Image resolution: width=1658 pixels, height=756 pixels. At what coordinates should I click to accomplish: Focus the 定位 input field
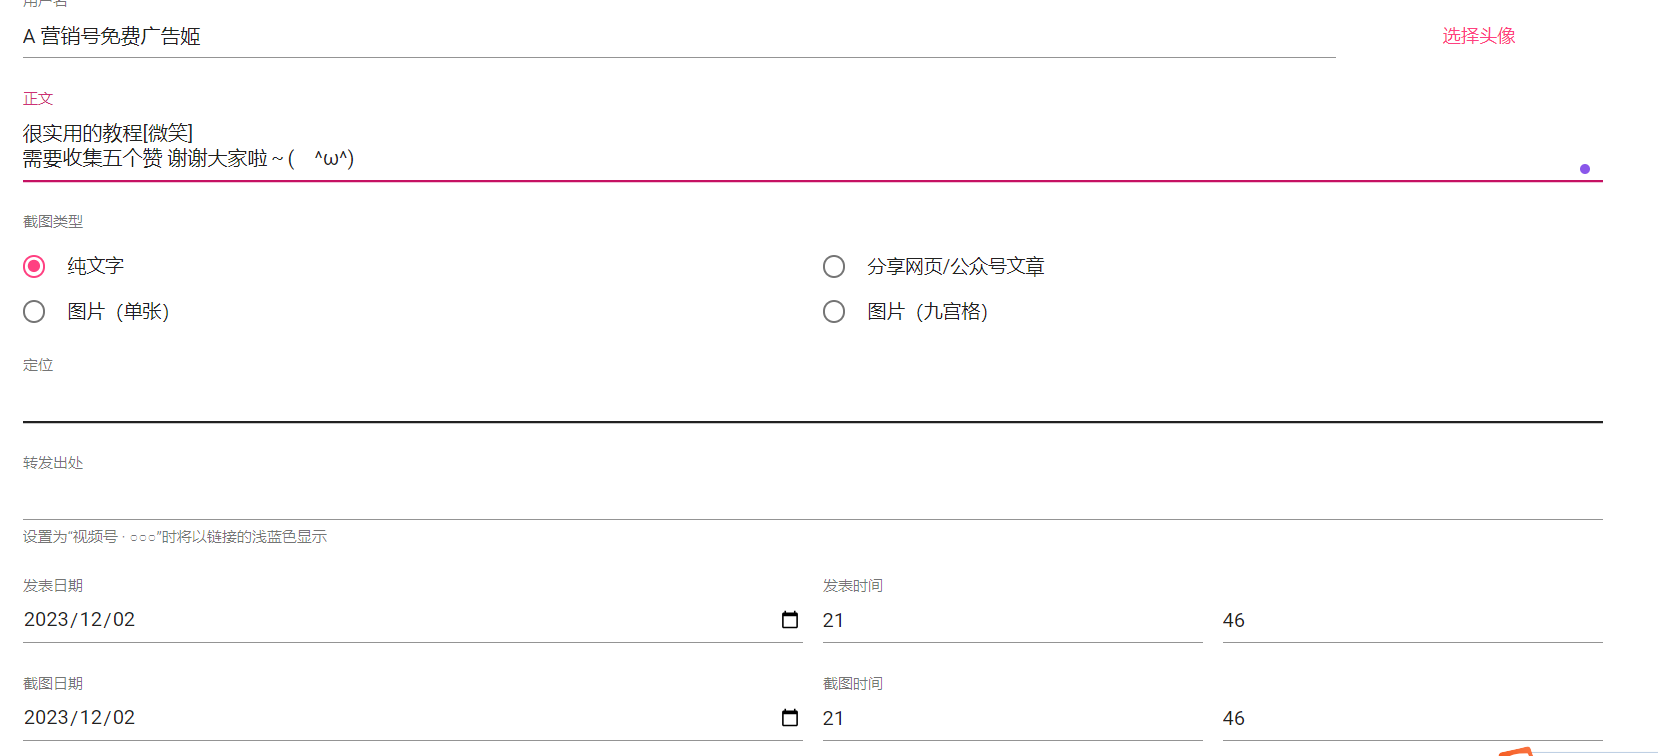point(800,402)
